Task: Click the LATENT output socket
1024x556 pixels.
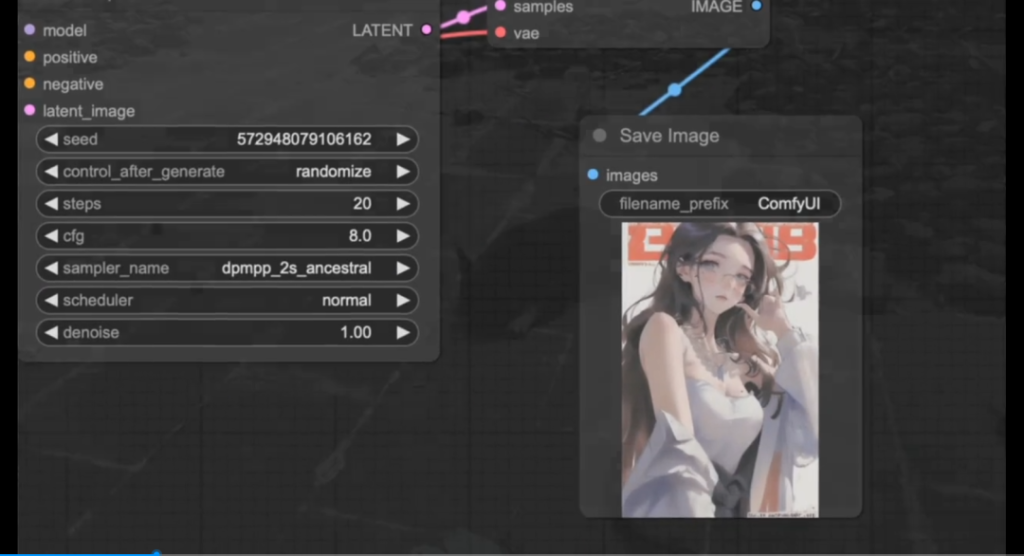Action: click(426, 29)
